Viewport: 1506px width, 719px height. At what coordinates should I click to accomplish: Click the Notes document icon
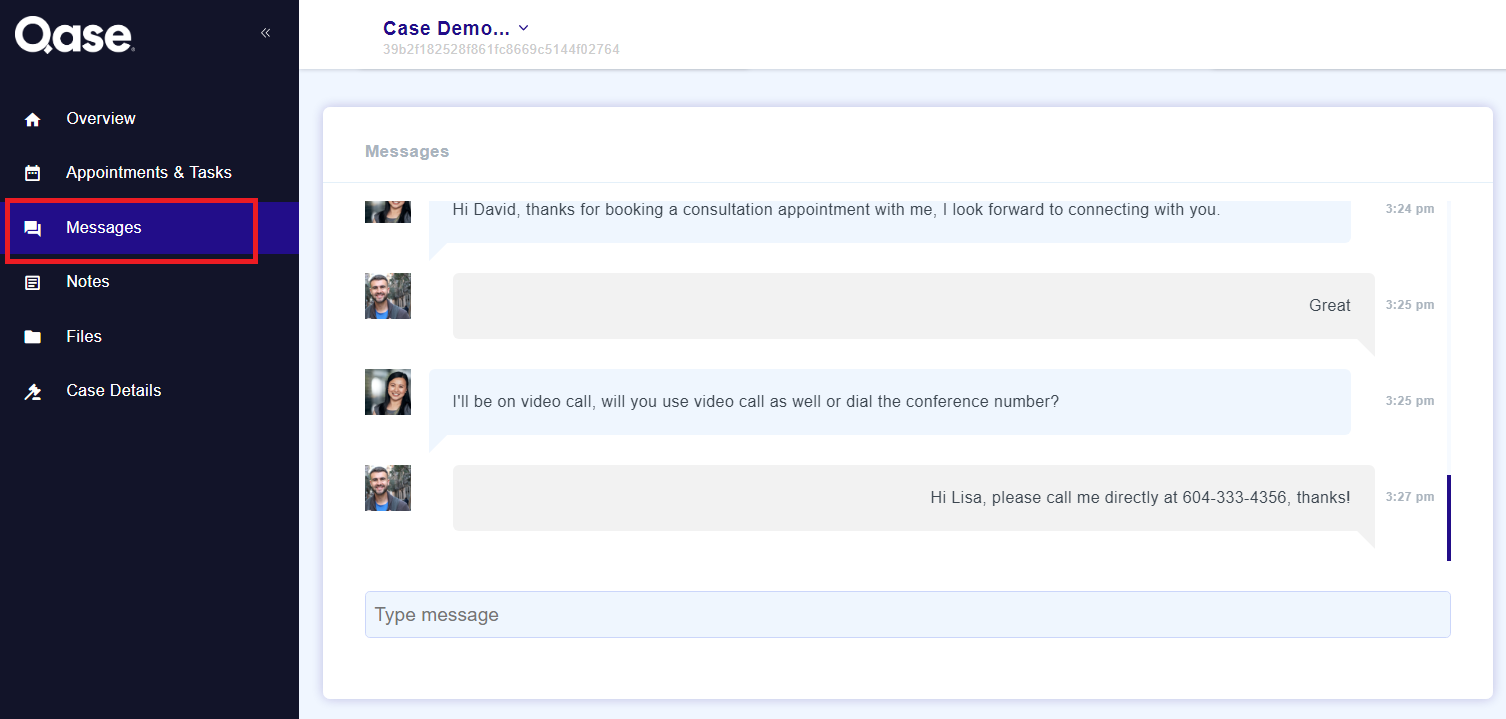point(33,282)
